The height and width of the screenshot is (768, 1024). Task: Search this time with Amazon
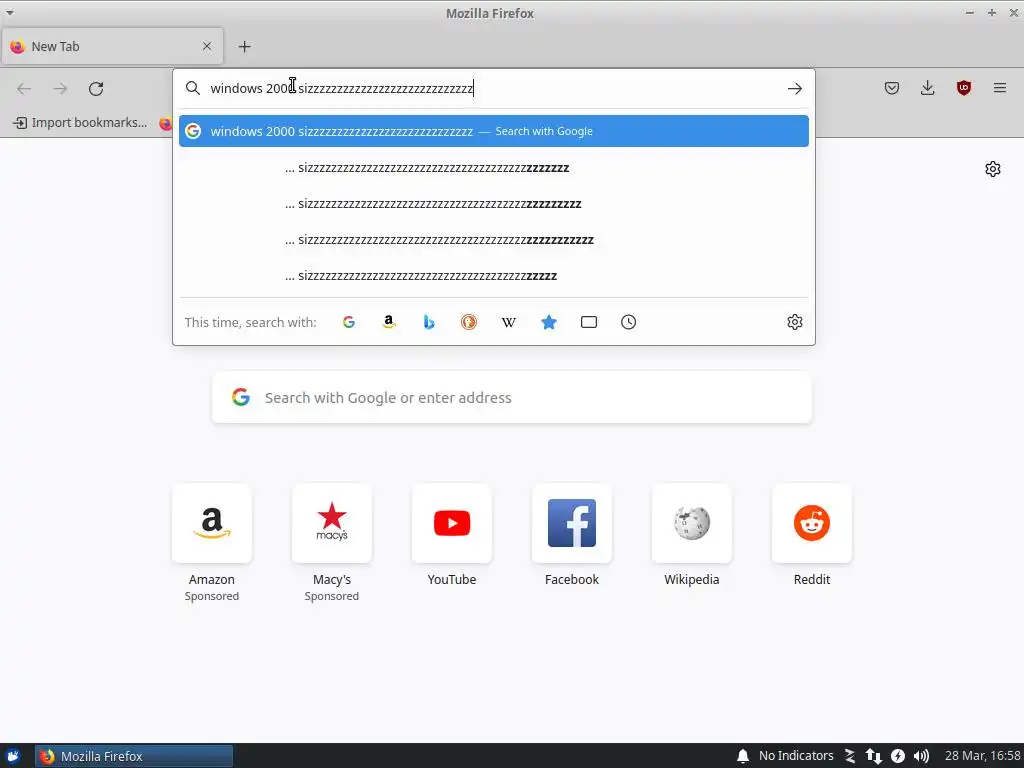(389, 322)
